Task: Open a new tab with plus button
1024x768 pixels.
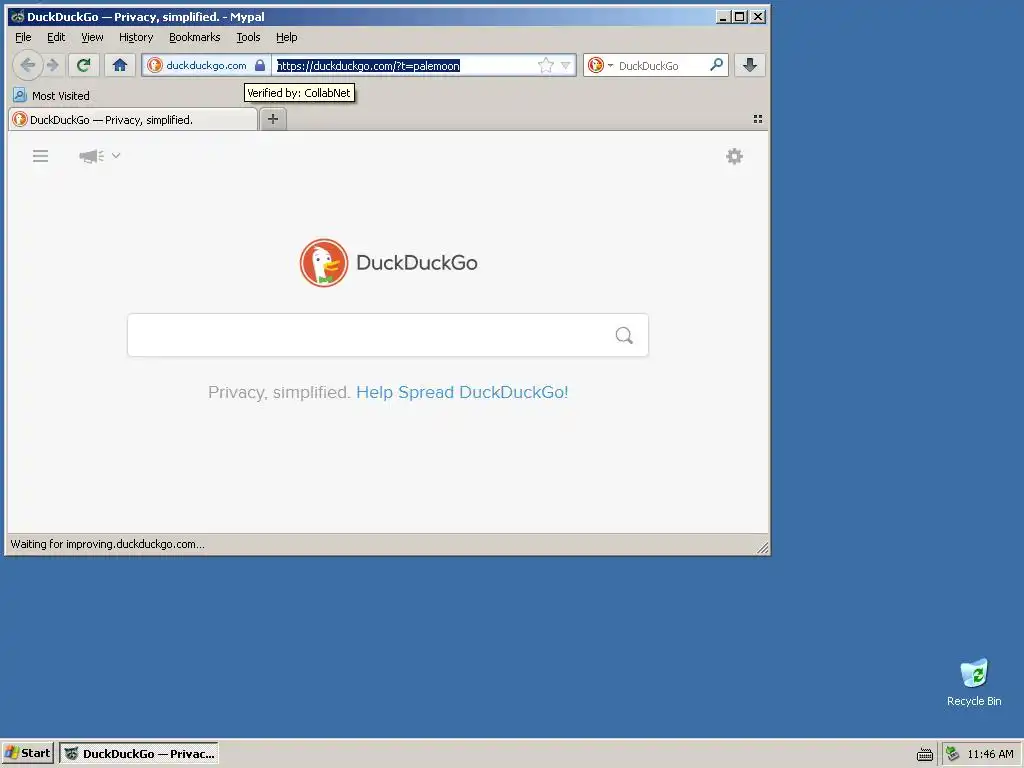Action: tap(273, 119)
